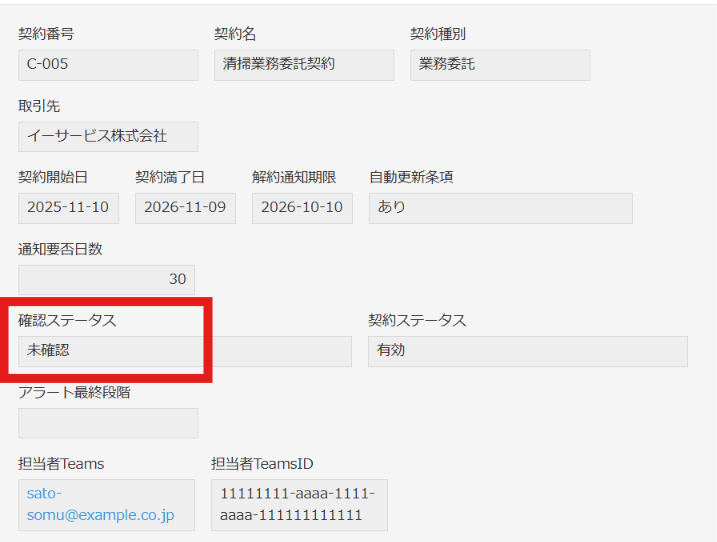This screenshot has width=717, height=542.
Task: Click the 契約ステータス label
Action: pos(417,320)
